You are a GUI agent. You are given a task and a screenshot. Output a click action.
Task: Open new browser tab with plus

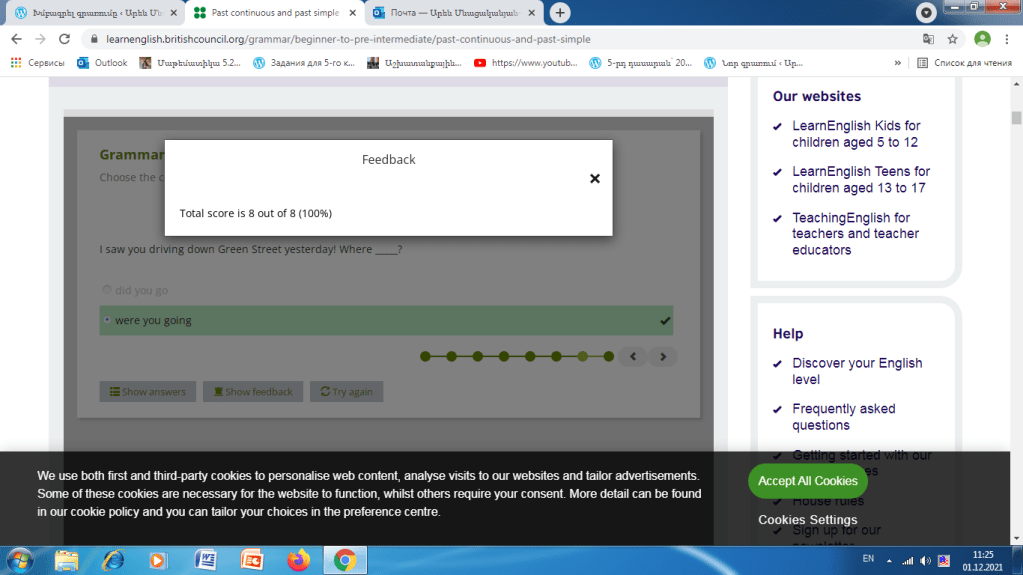pos(560,13)
